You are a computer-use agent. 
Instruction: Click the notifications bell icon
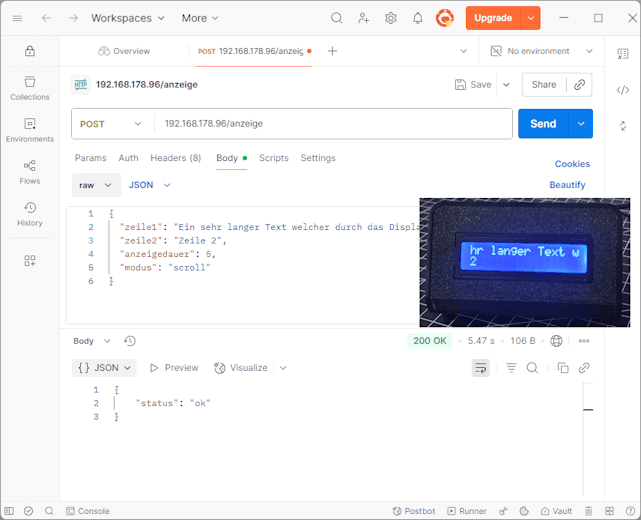click(x=418, y=18)
